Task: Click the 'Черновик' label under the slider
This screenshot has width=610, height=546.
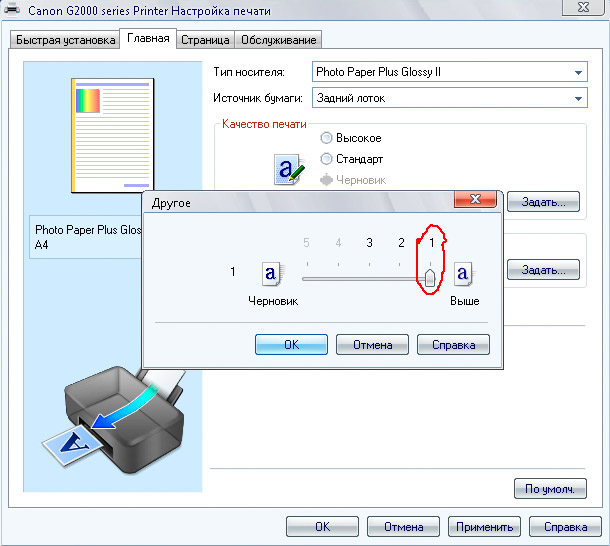Action: pyautogui.click(x=273, y=301)
